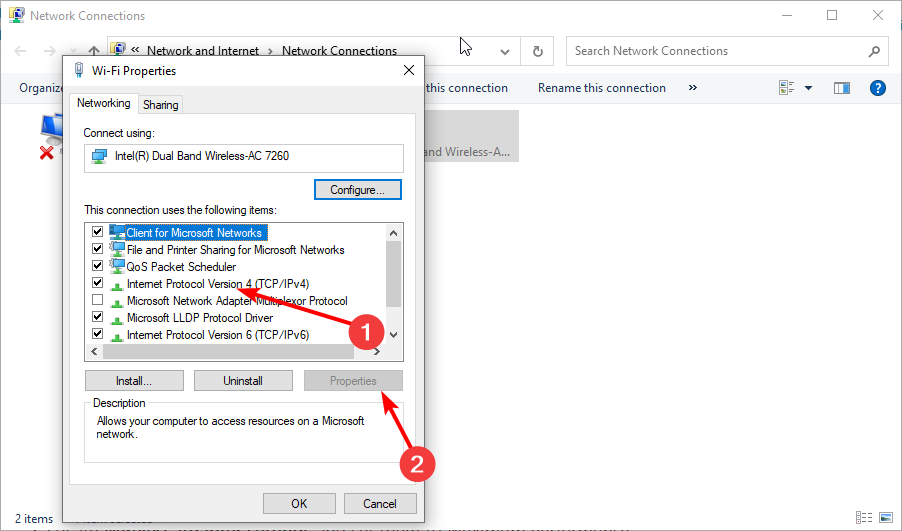Select the disconnected network adapter icon
Viewport: 902px width, 531px height.
coord(51,136)
